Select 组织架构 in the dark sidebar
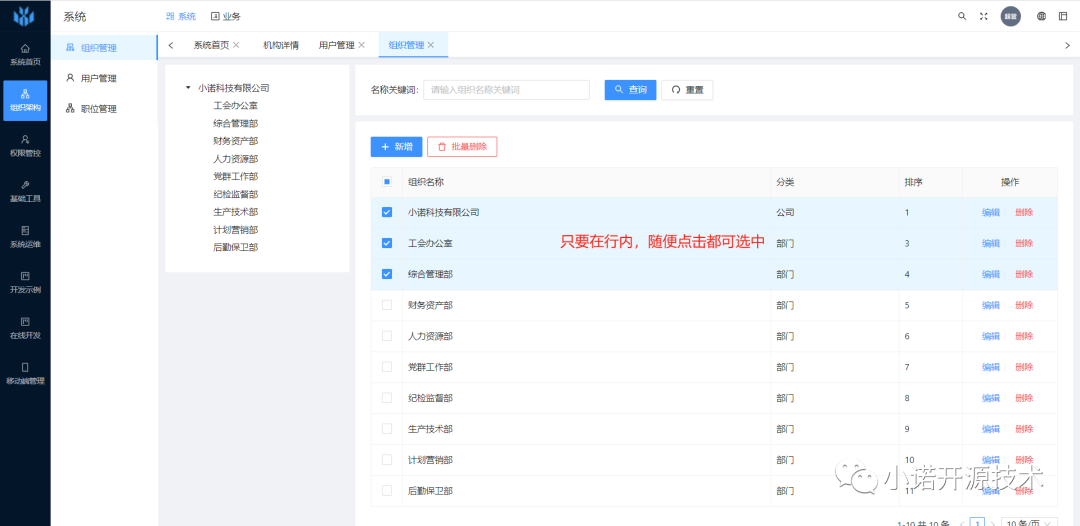The image size is (1080, 526). [25, 101]
